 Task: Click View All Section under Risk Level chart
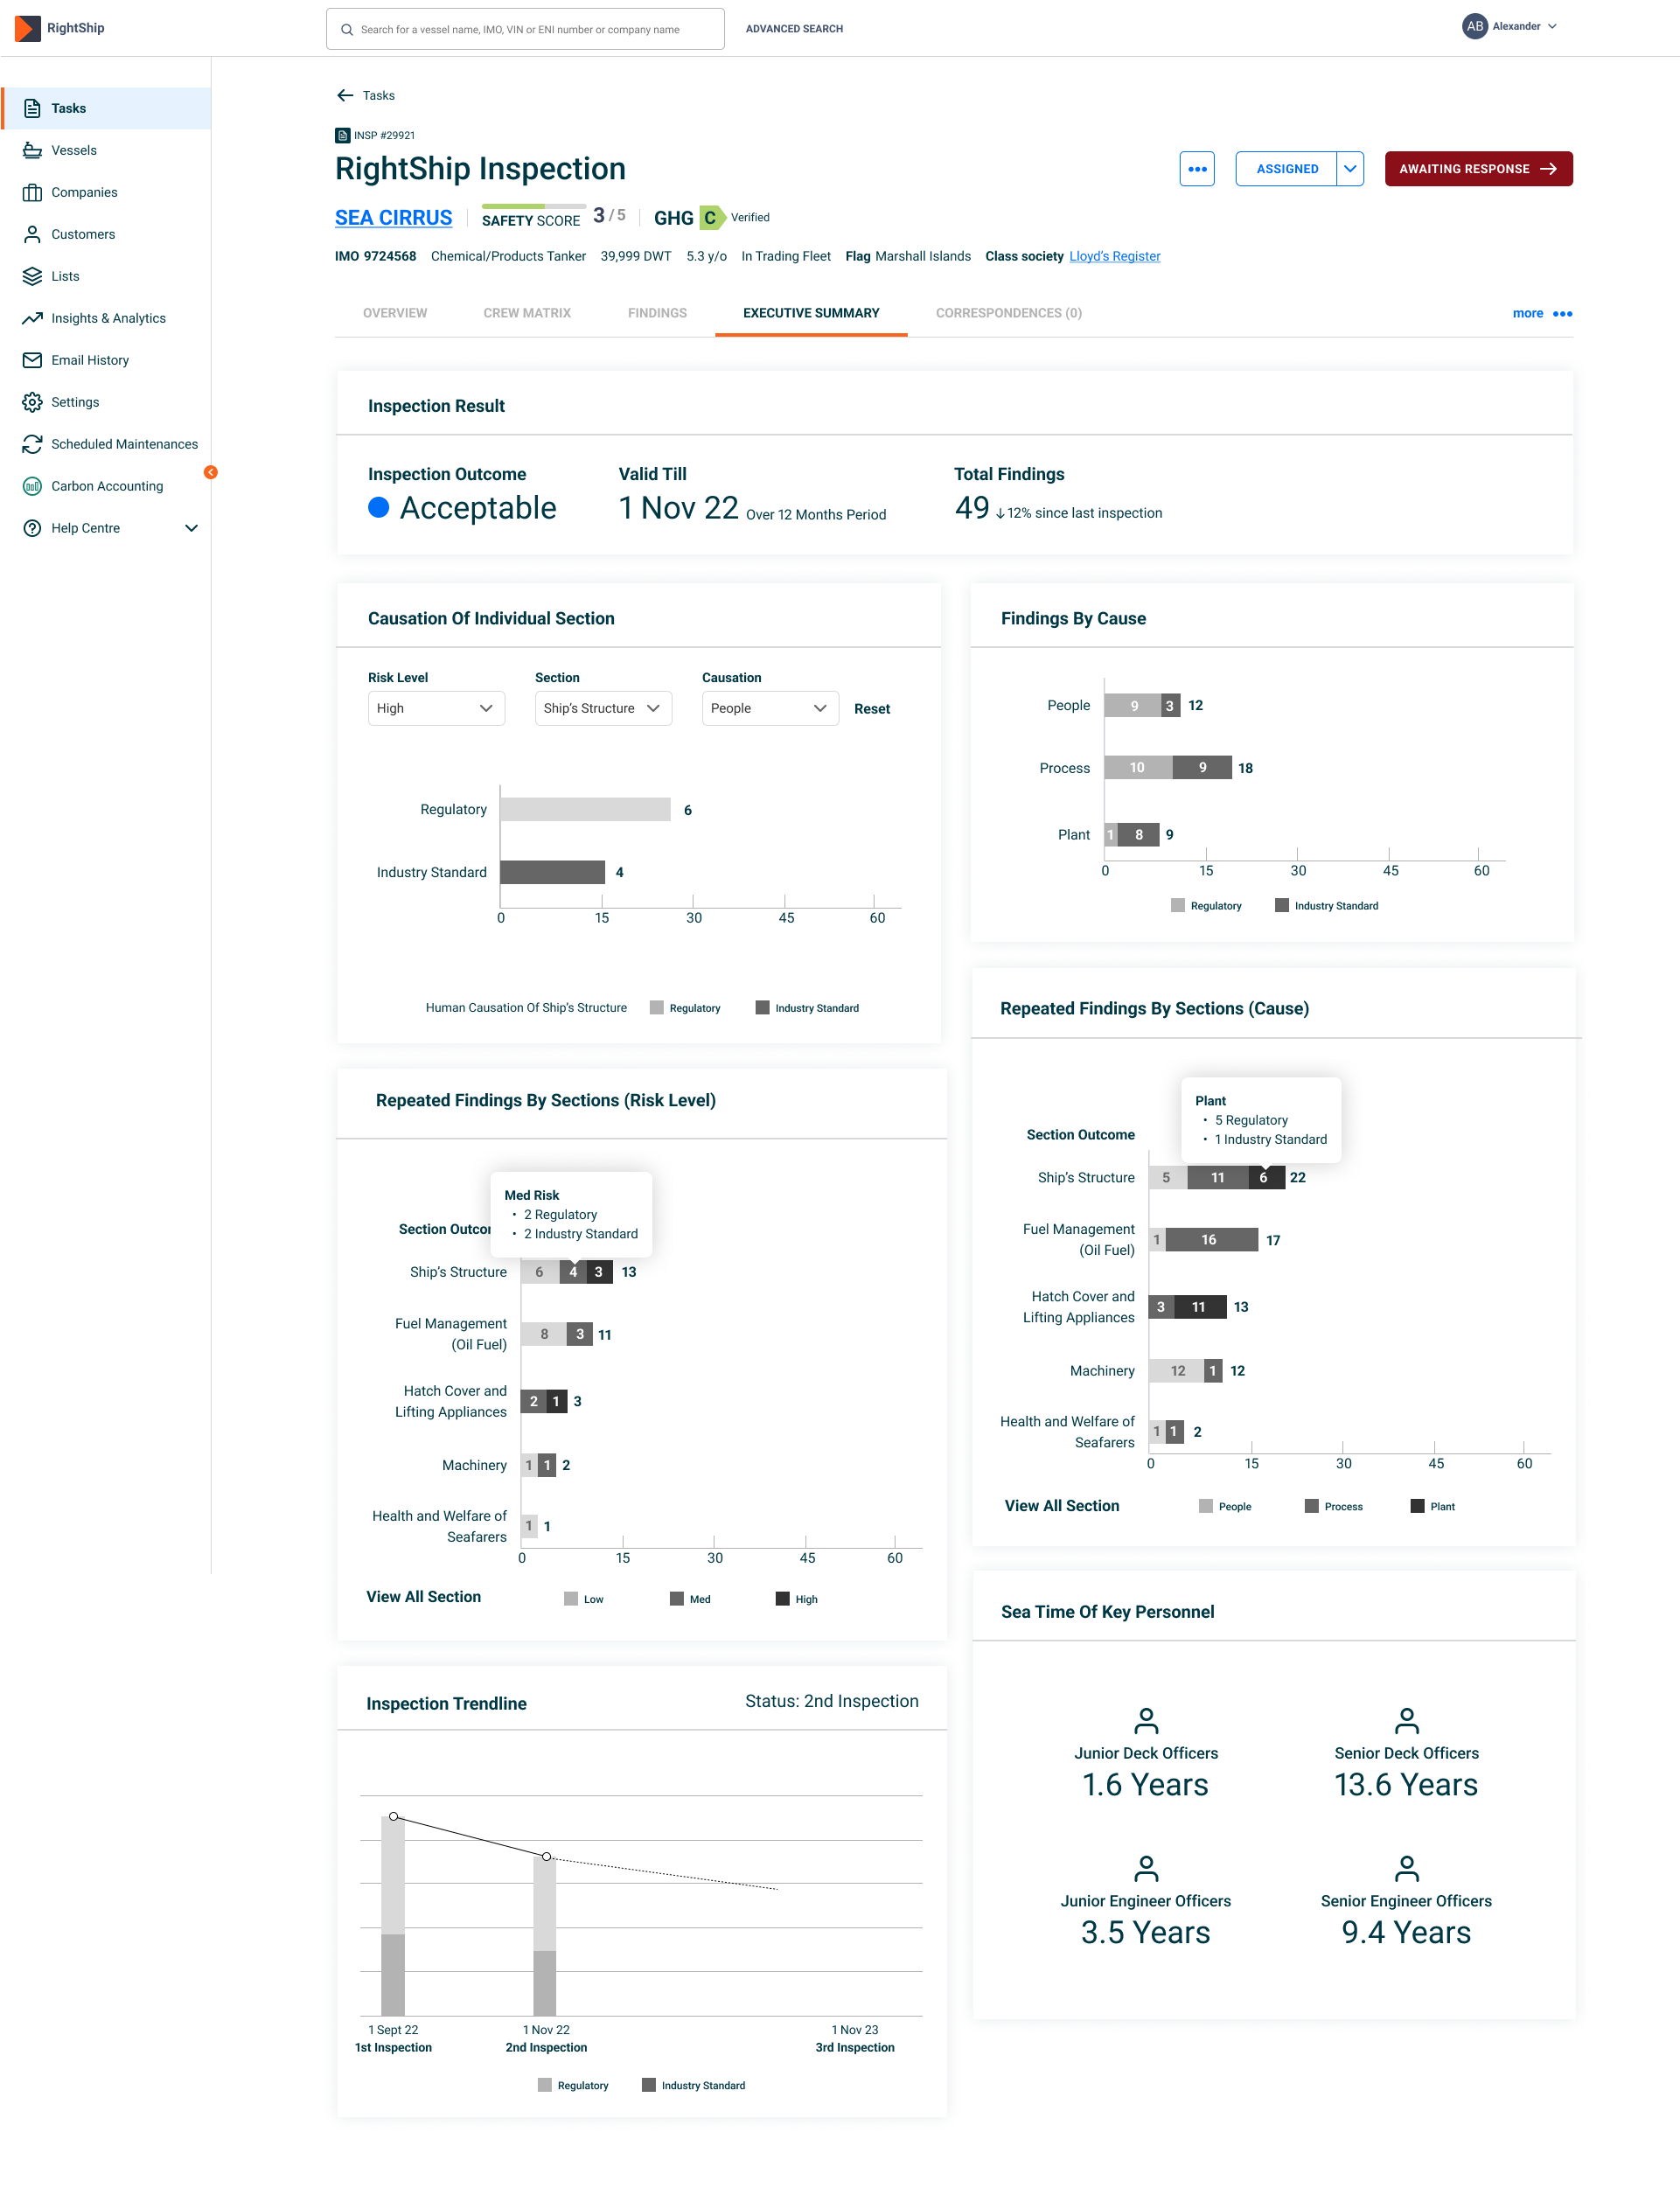point(423,1597)
